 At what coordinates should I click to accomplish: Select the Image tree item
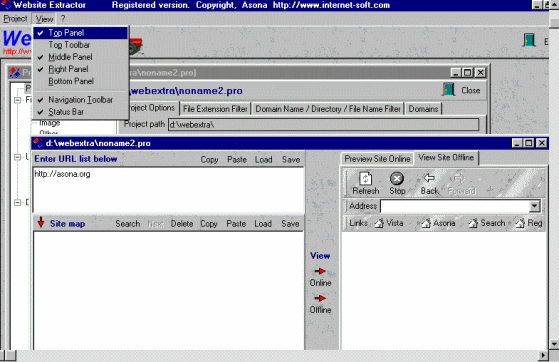click(50, 123)
